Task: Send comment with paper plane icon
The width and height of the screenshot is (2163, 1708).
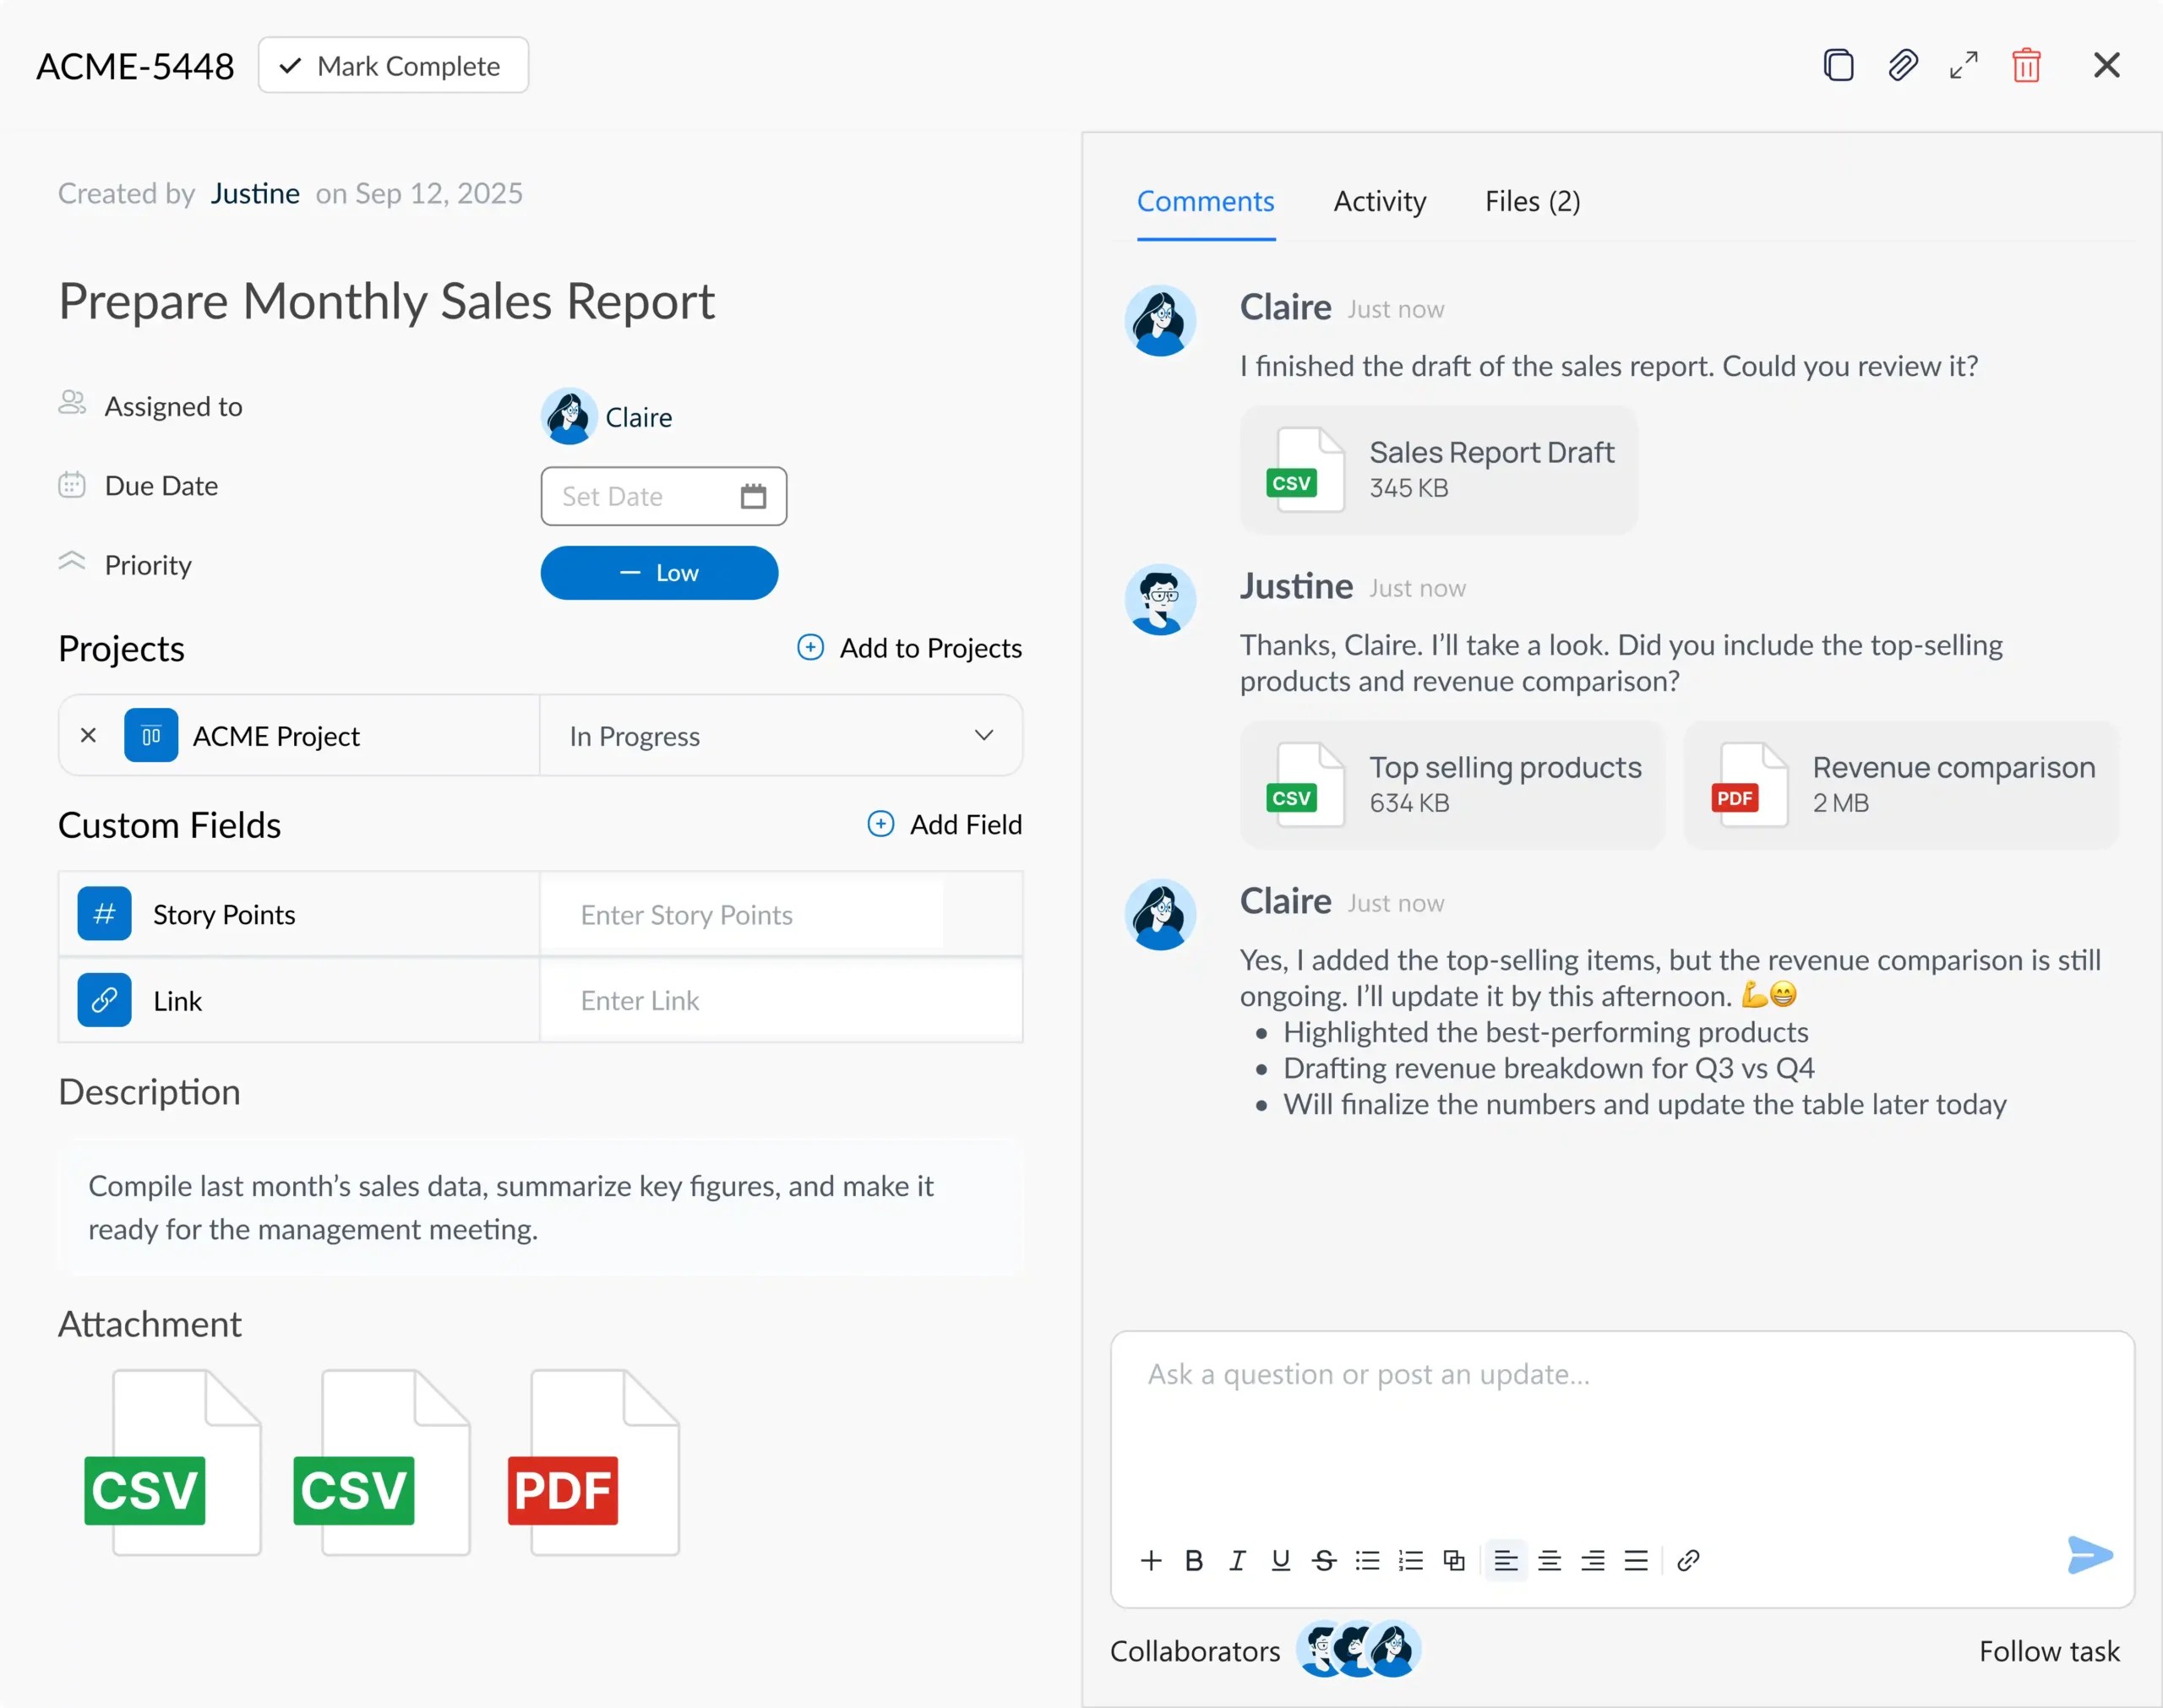Action: coord(2089,1555)
